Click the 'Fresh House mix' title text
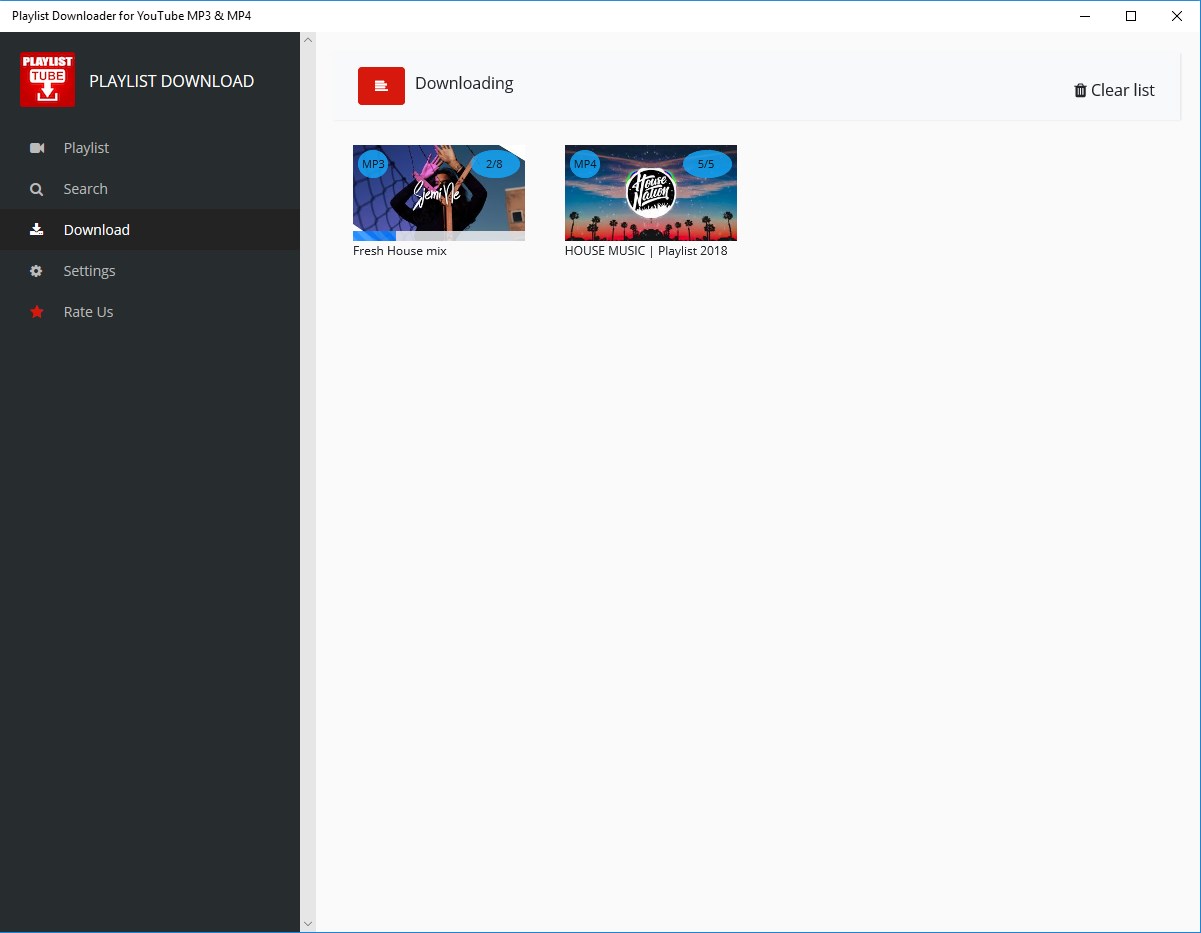Screen dimensions: 1201x933 click(x=400, y=251)
